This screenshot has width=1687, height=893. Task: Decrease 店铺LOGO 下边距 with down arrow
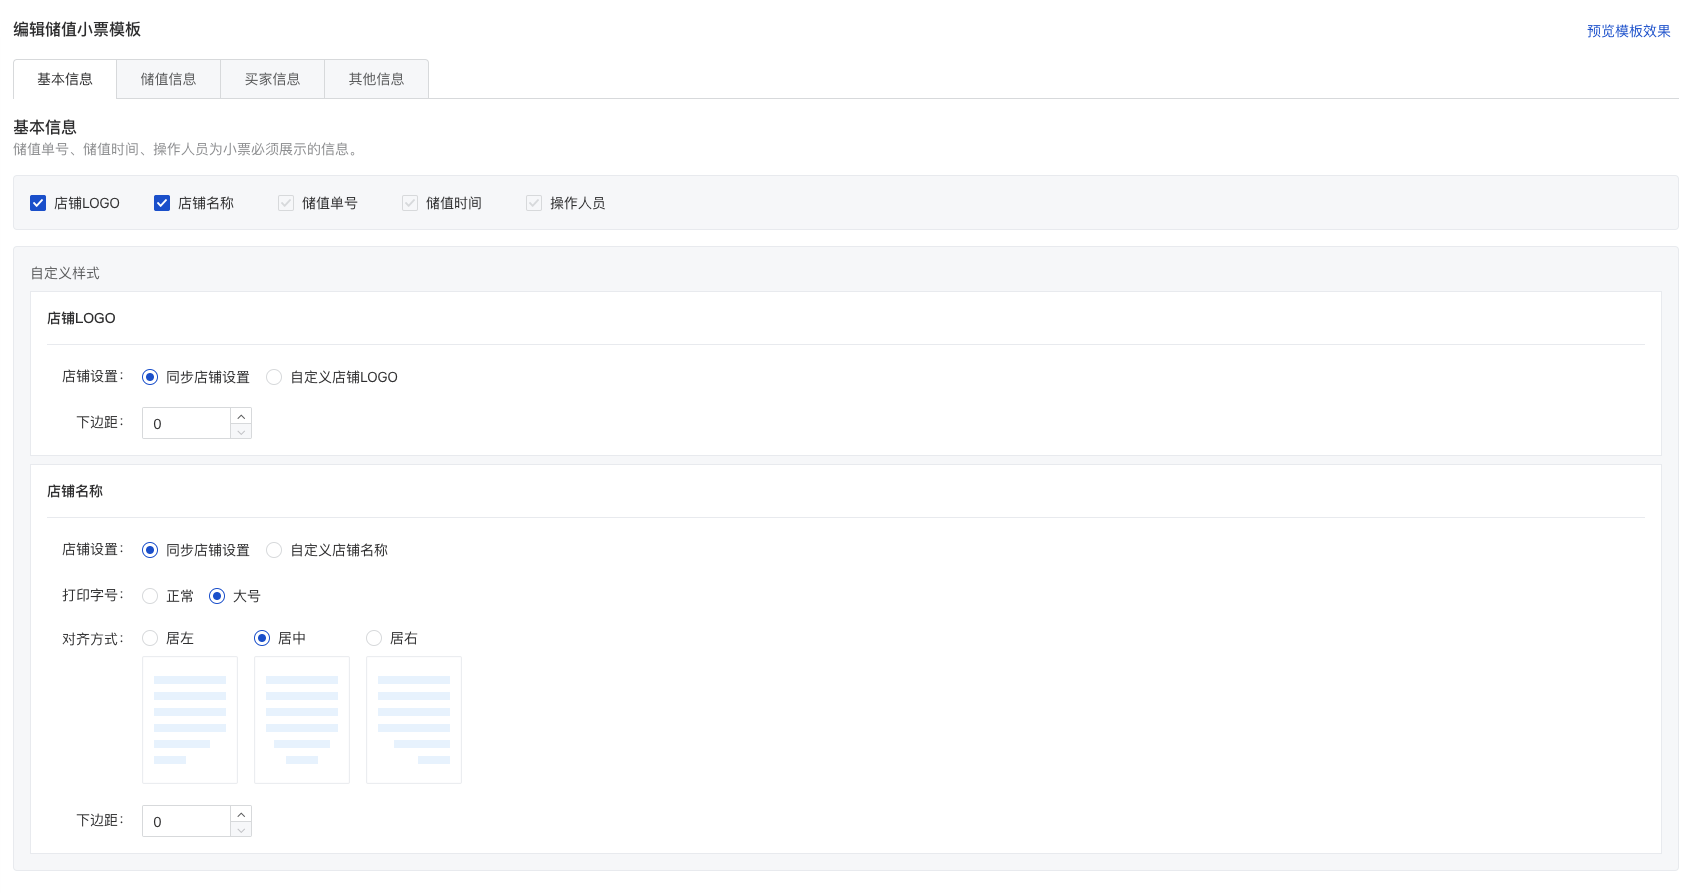click(x=241, y=431)
